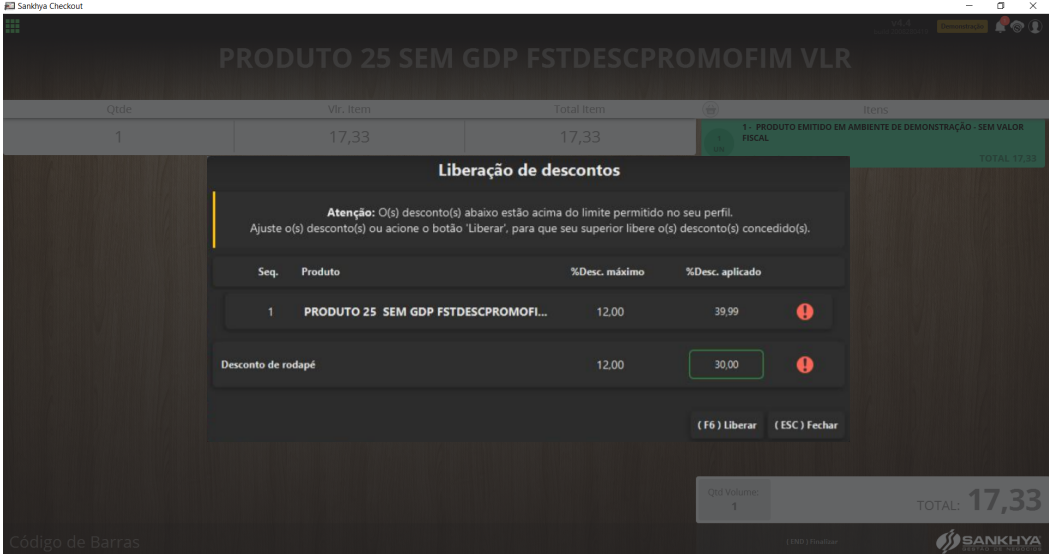Screen dimensions: 1049x554
Task: Select item 1 in the Itens list
Action: pyautogui.click(x=872, y=143)
